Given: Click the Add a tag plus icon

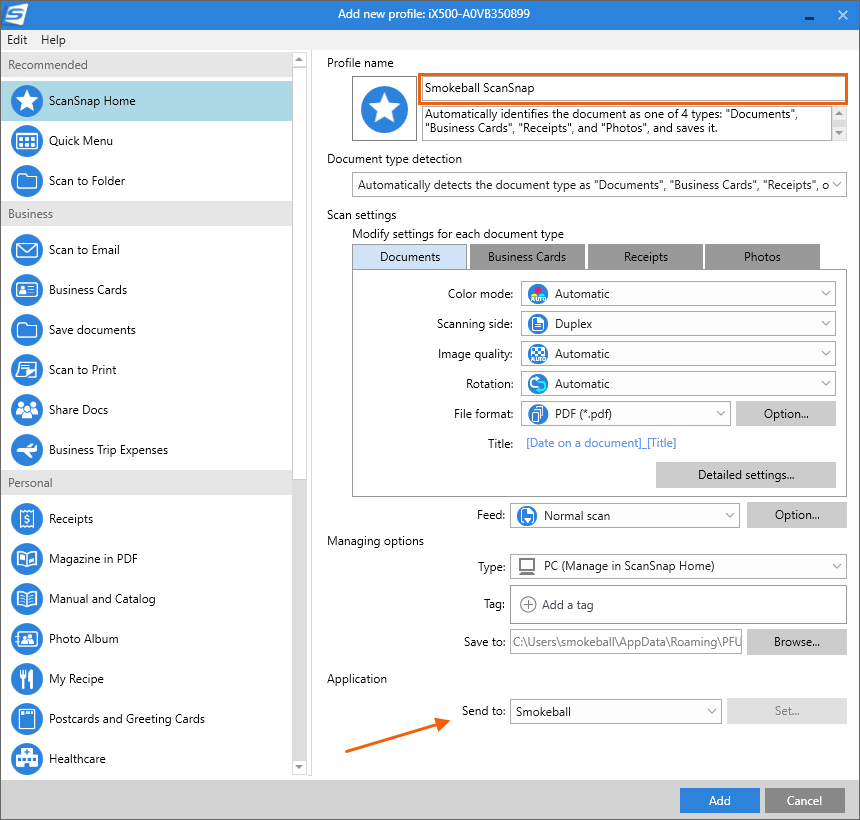Looking at the screenshot, I should point(528,604).
